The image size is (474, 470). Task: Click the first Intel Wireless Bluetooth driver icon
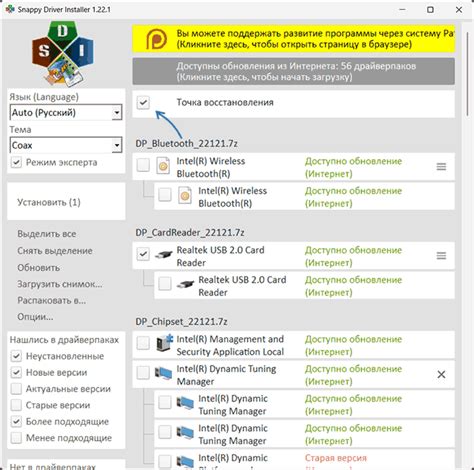click(x=163, y=166)
